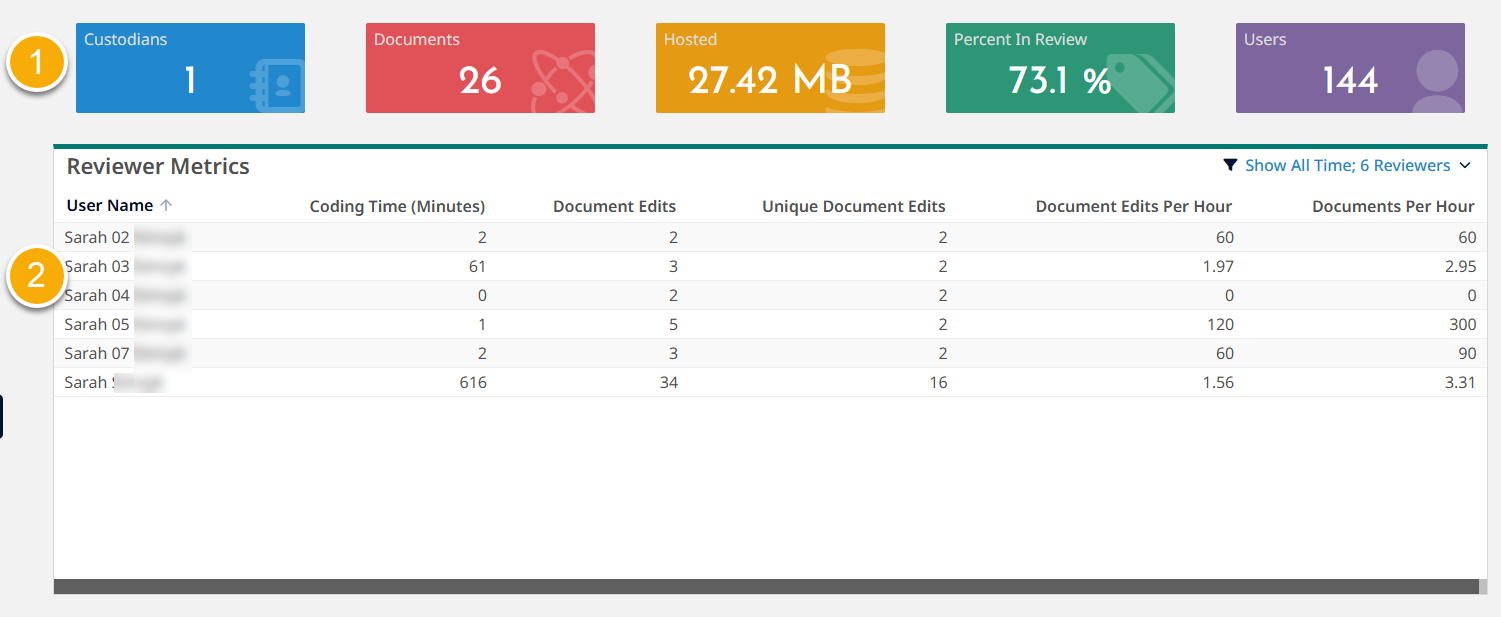Image resolution: width=1501 pixels, height=617 pixels.
Task: Click the horizontal scrollbar under the table
Action: pyautogui.click(x=765, y=586)
